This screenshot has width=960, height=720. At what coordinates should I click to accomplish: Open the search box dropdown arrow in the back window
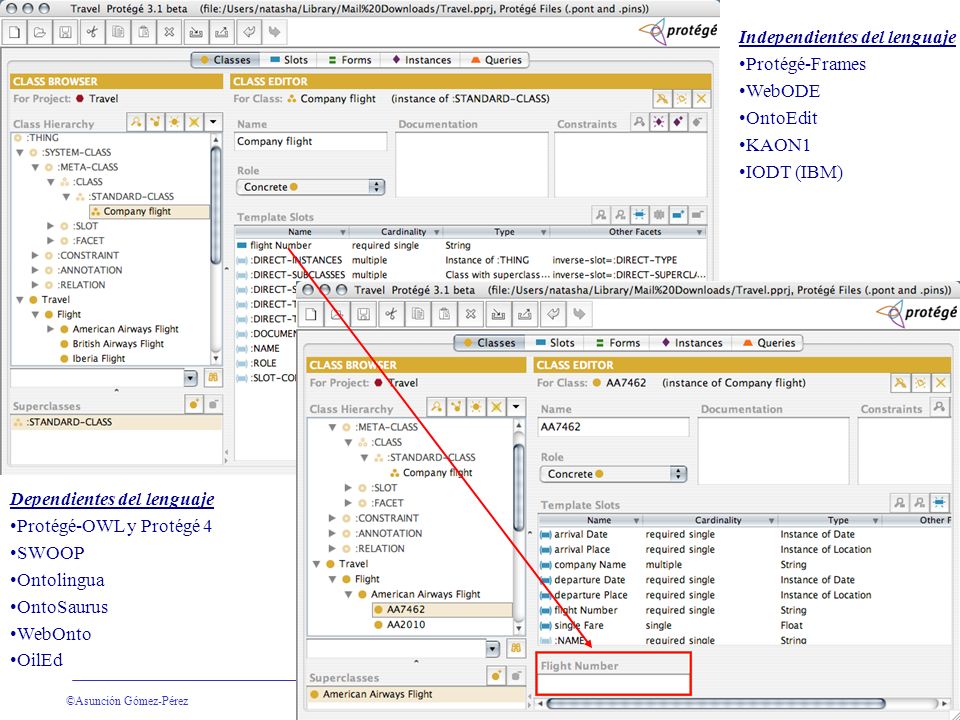click(190, 378)
